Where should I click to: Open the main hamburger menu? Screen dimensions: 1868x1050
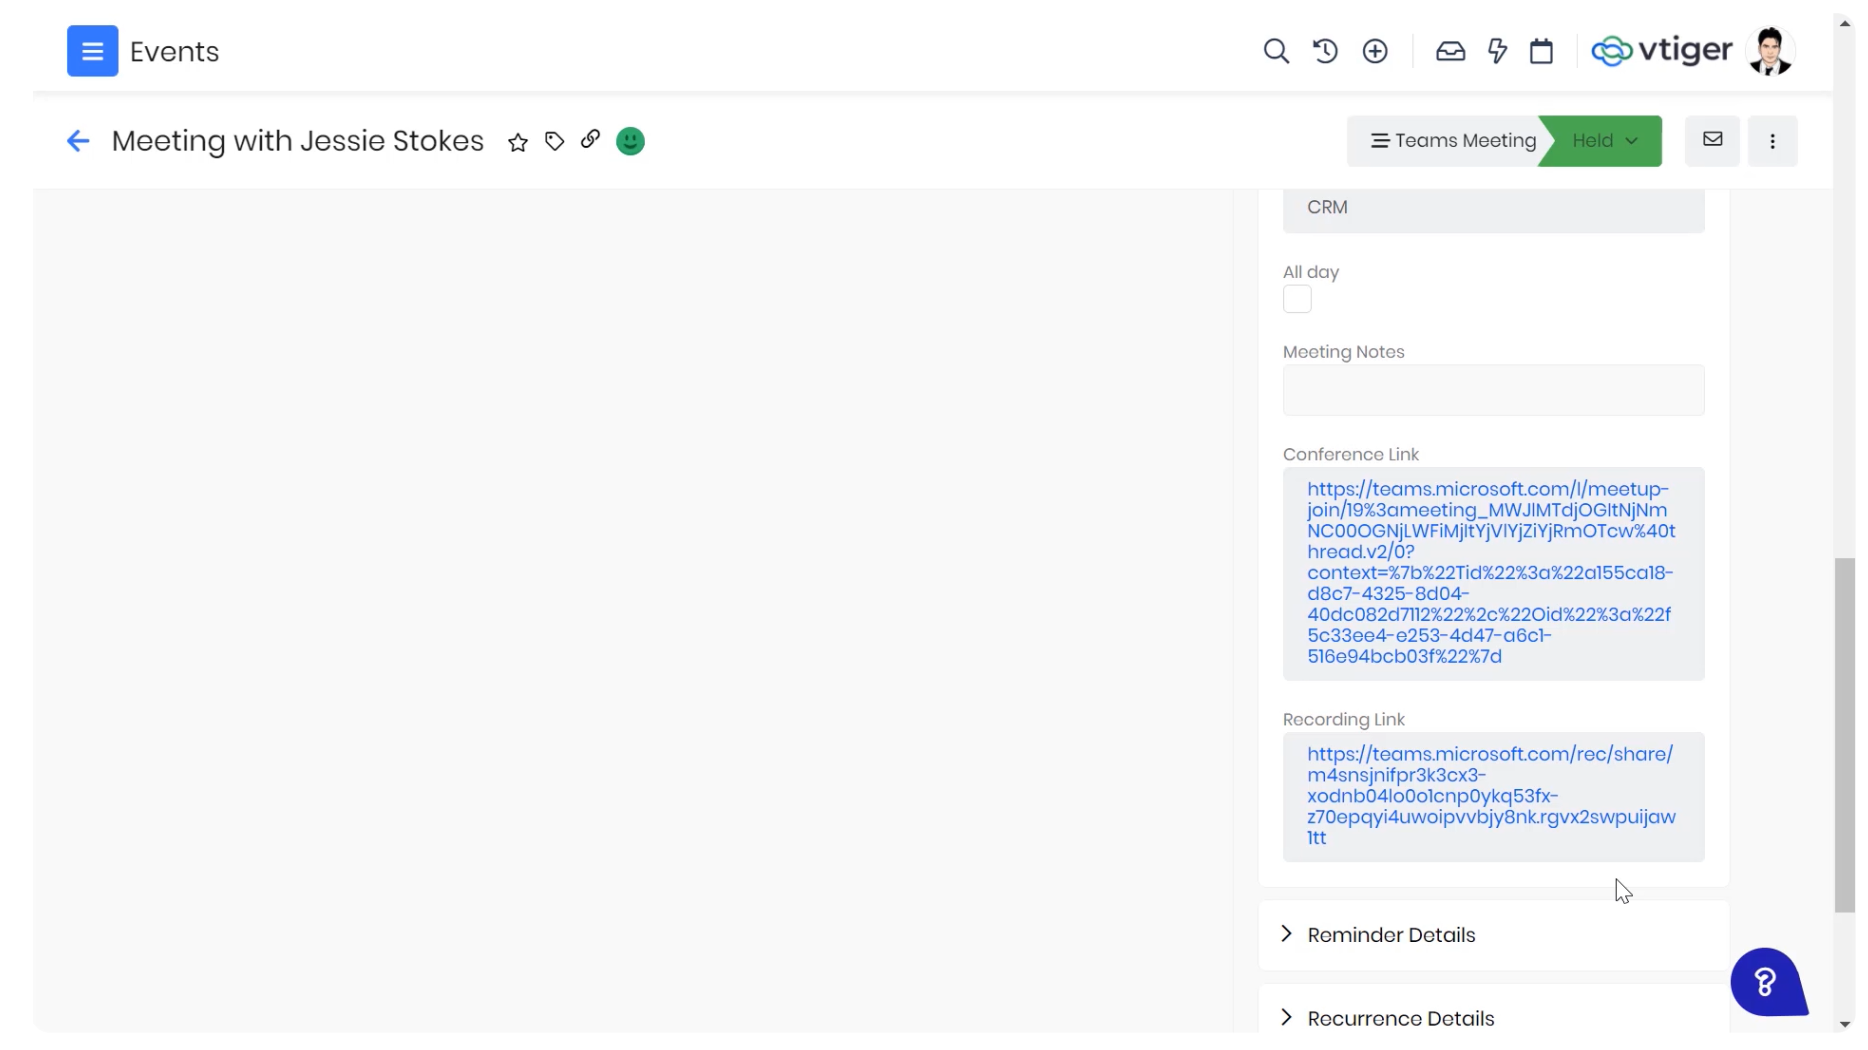coord(92,51)
